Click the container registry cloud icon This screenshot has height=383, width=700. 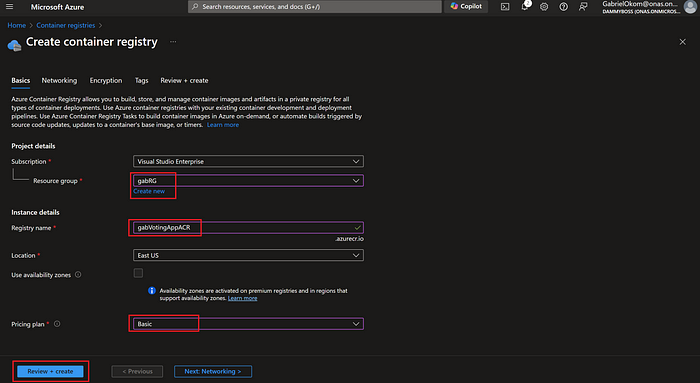click(x=14, y=45)
